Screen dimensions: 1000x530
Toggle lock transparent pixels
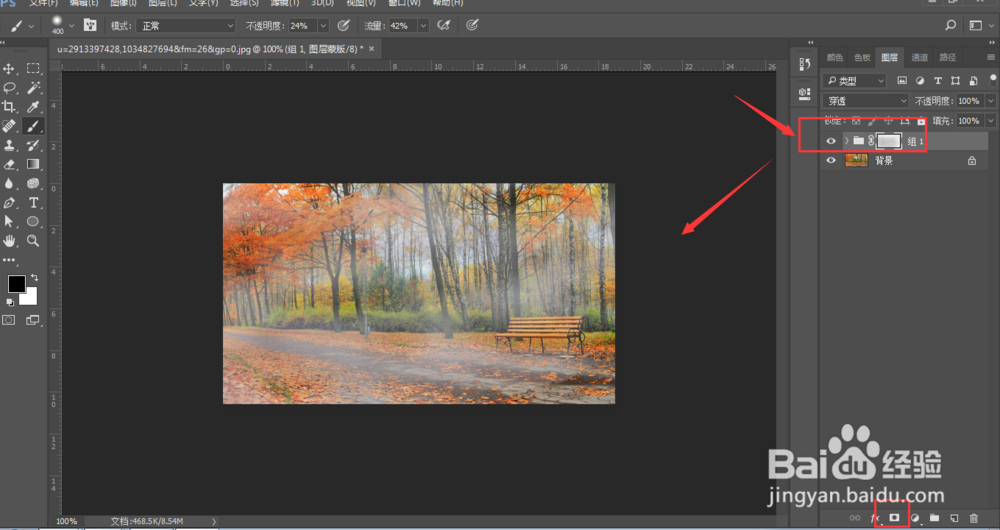[856, 121]
